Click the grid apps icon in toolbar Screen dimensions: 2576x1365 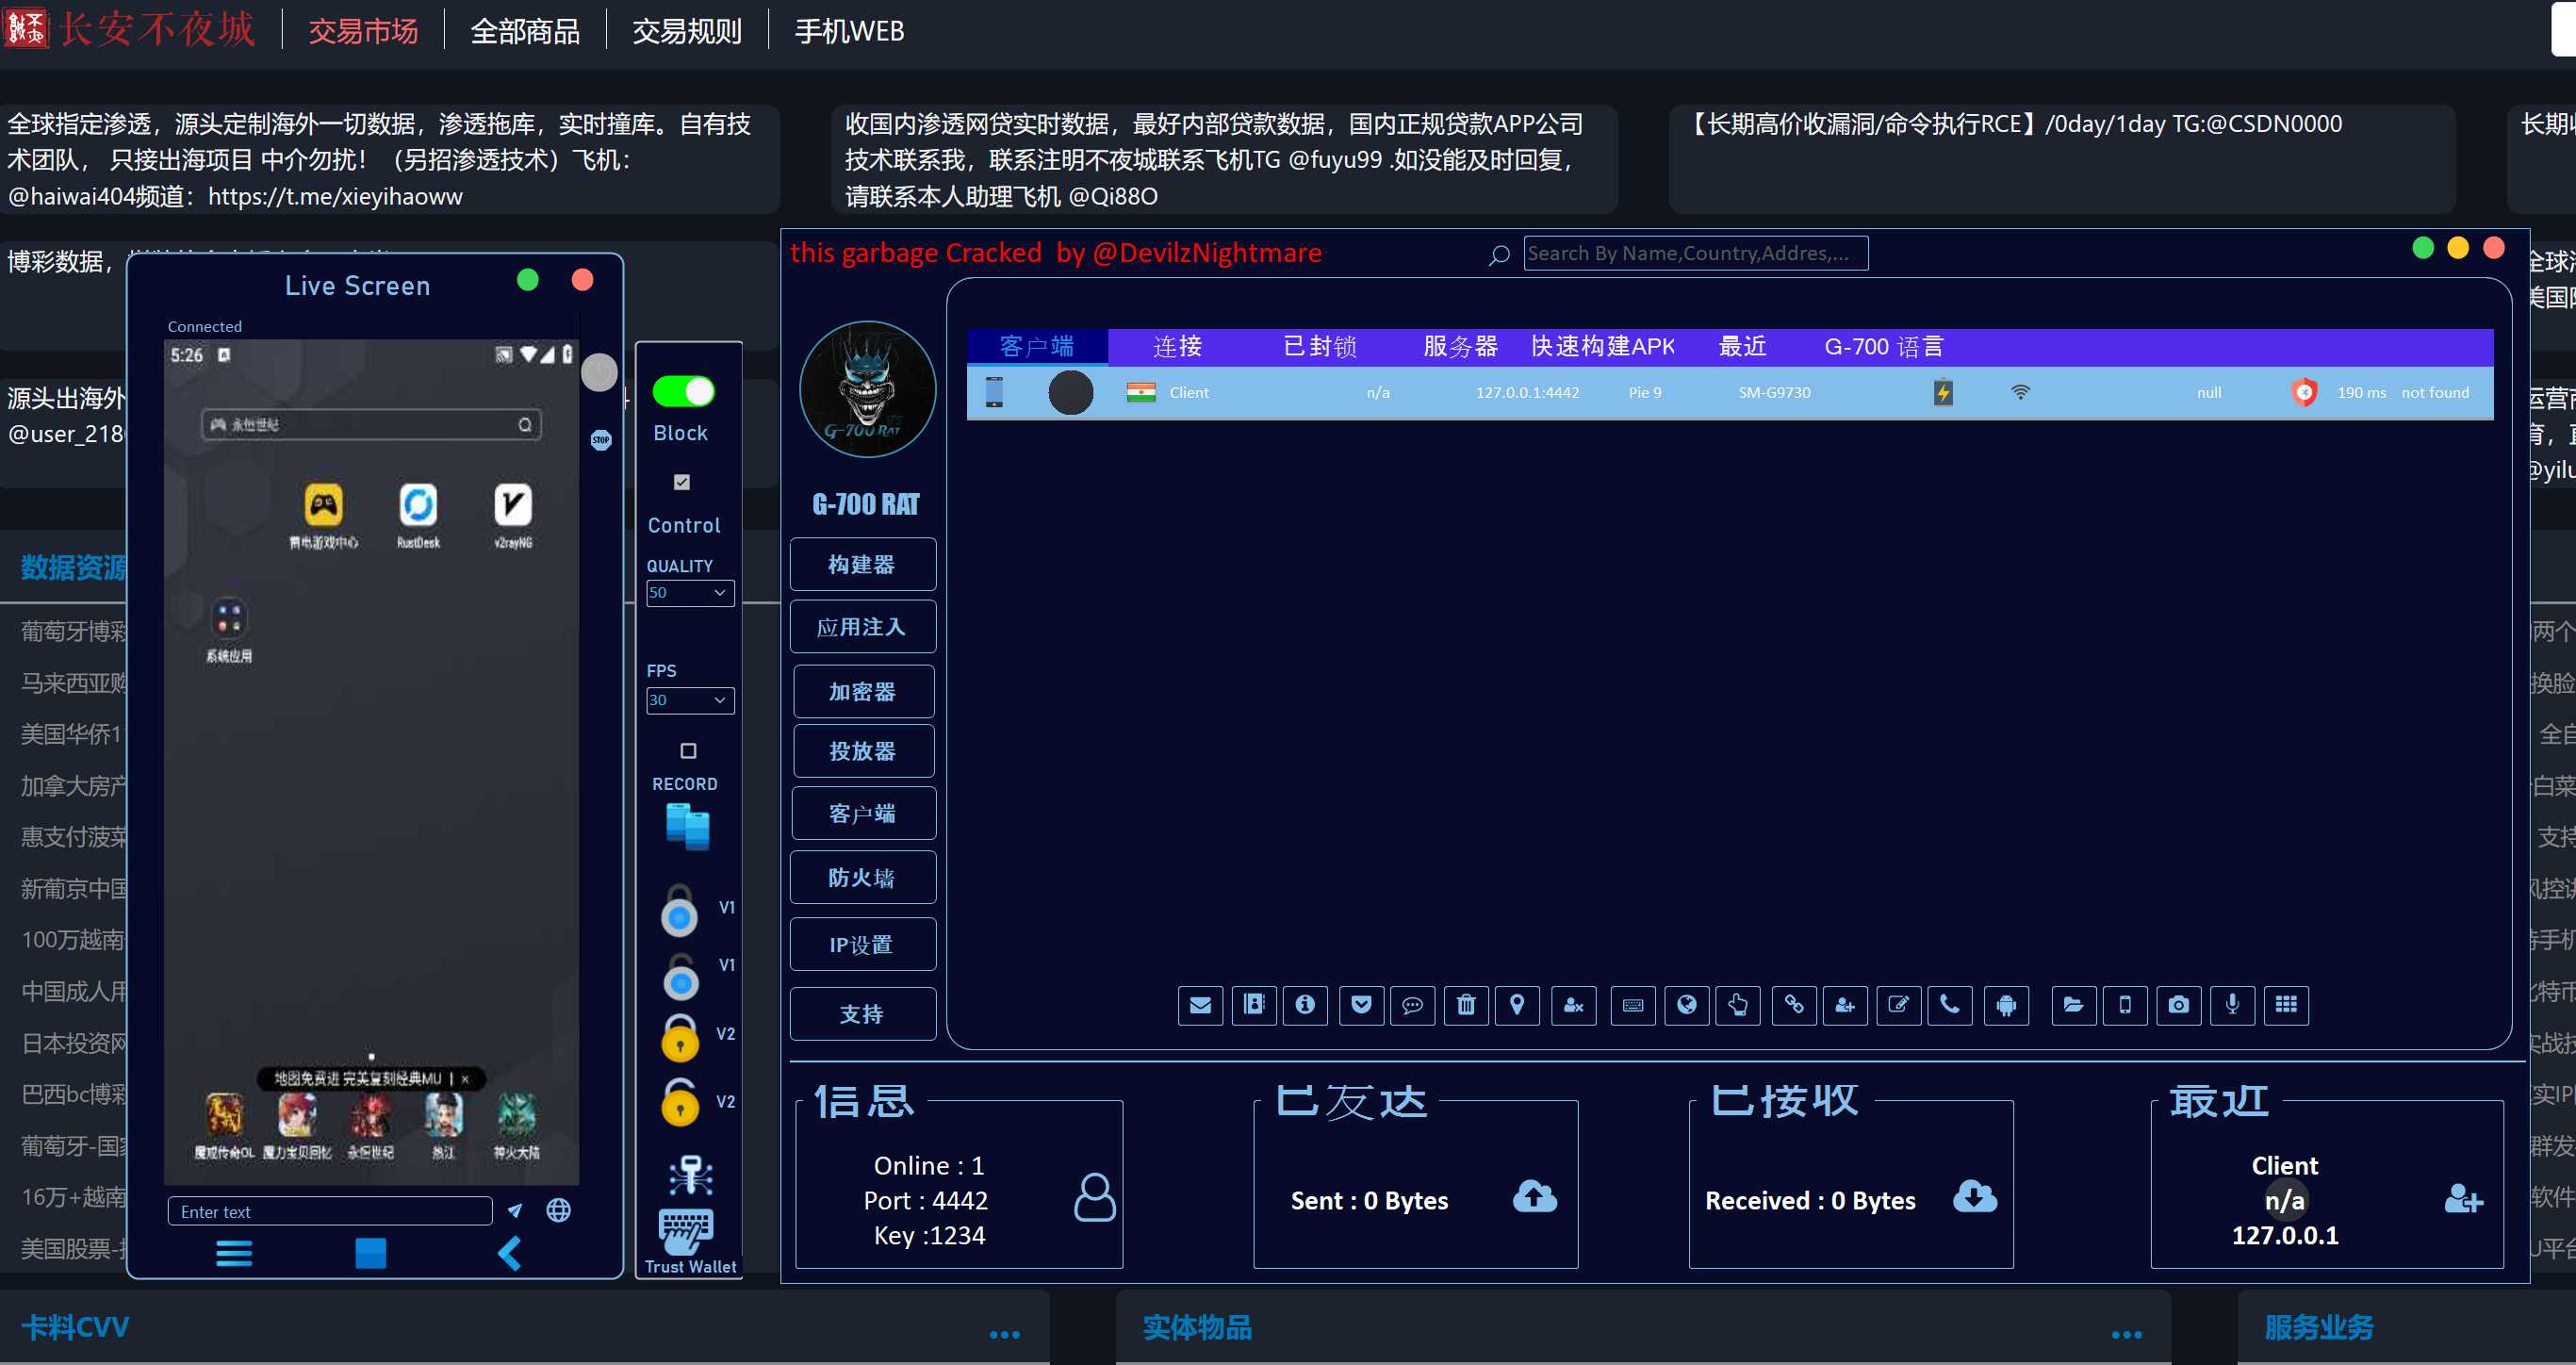pyautogui.click(x=2286, y=1005)
